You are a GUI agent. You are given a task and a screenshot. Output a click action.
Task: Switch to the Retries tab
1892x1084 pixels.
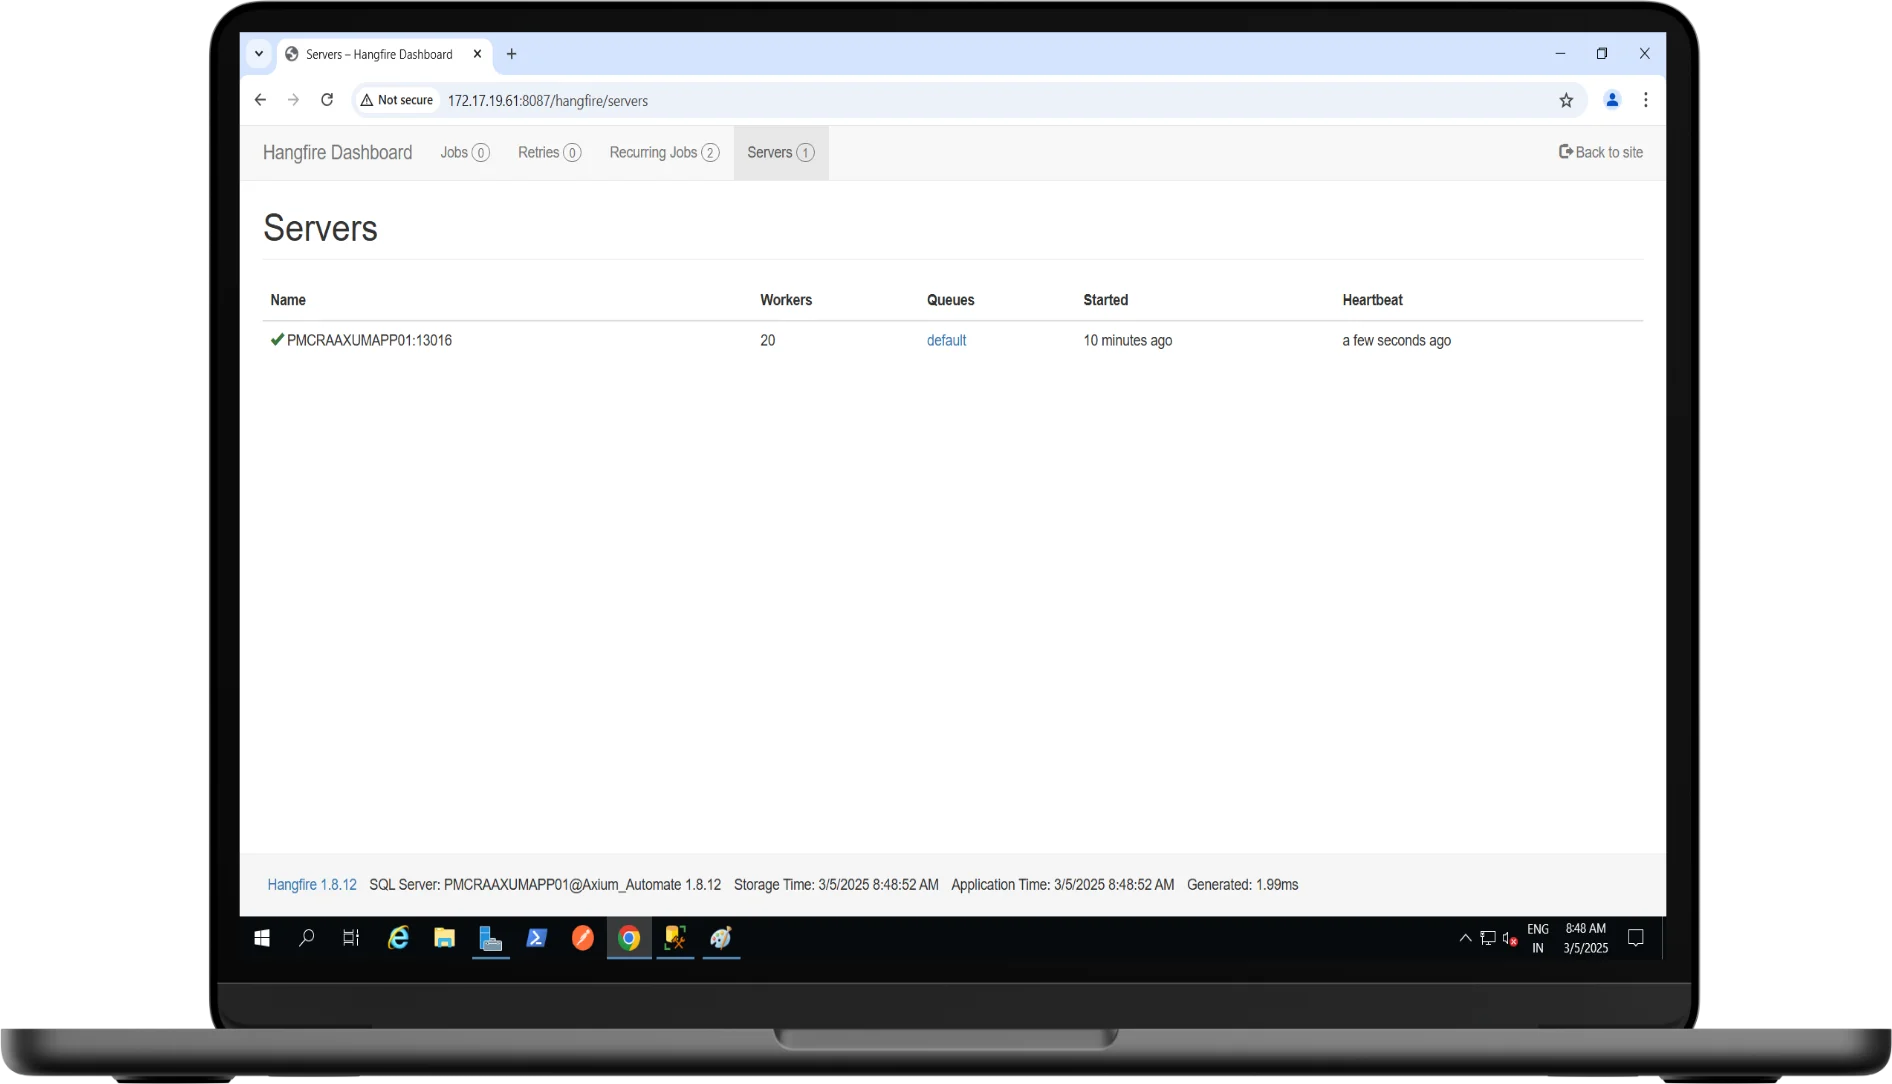549,153
